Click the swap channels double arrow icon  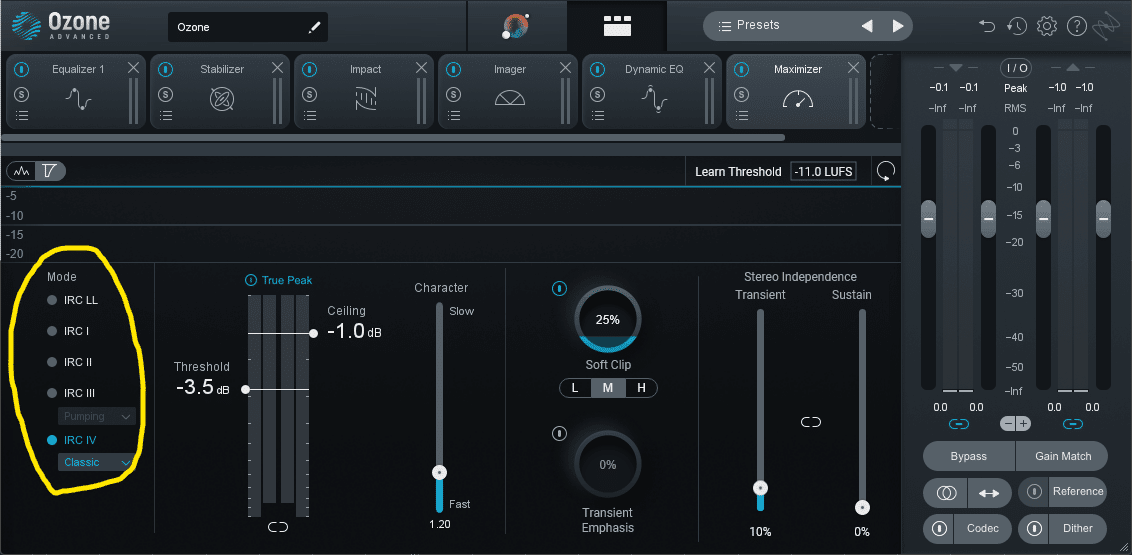(x=989, y=493)
